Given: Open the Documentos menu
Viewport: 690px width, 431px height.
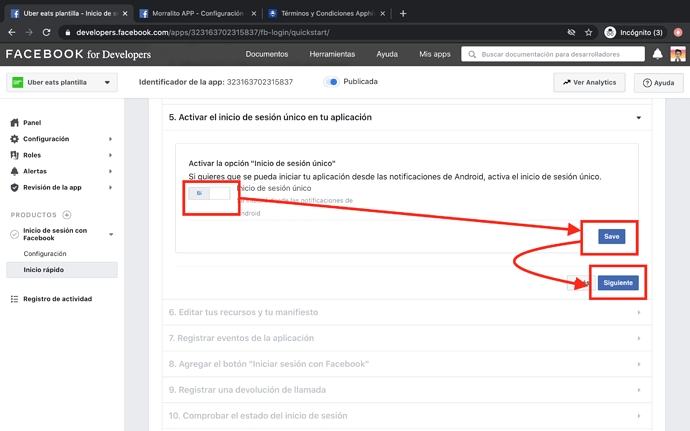Looking at the screenshot, I should 267,54.
